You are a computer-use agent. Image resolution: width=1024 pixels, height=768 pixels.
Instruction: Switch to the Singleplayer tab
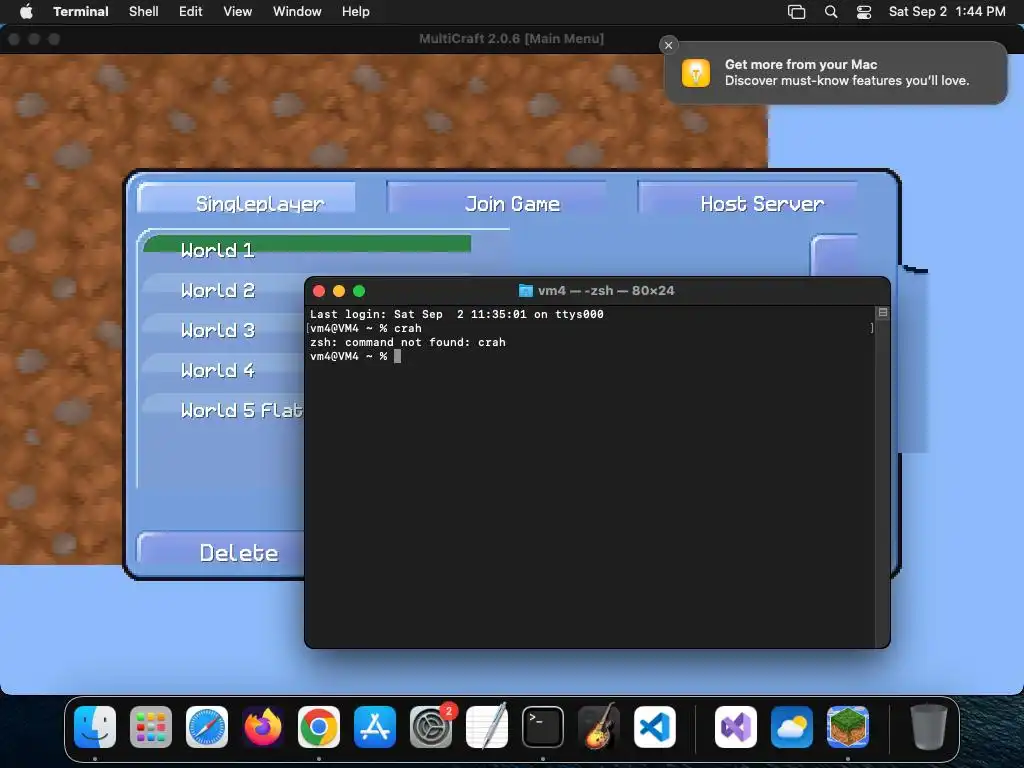247,197
